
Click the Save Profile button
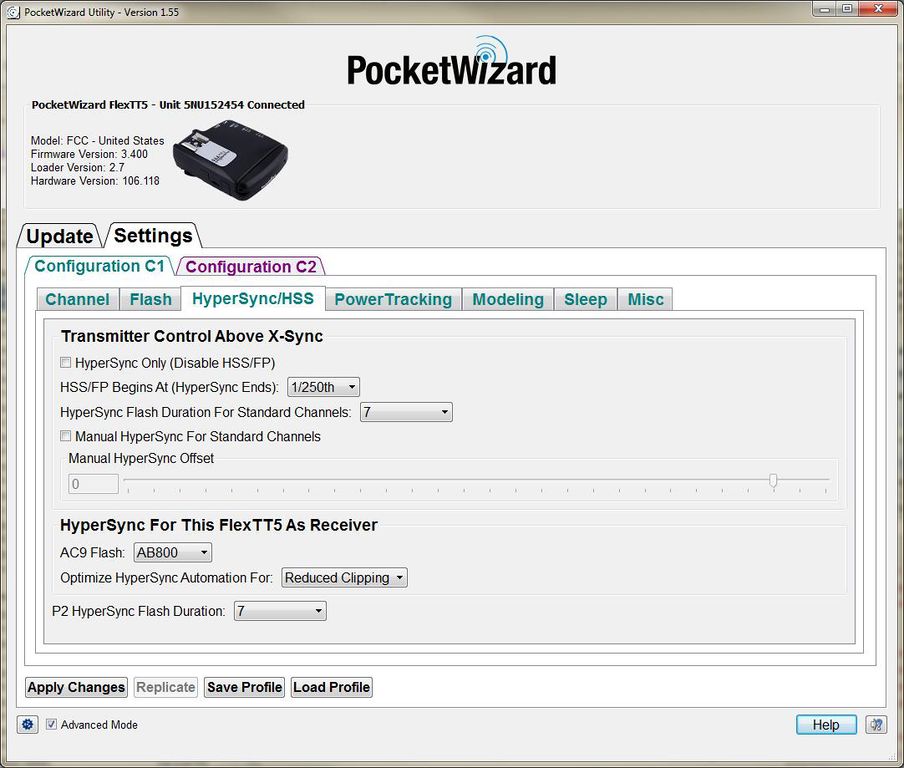point(244,687)
